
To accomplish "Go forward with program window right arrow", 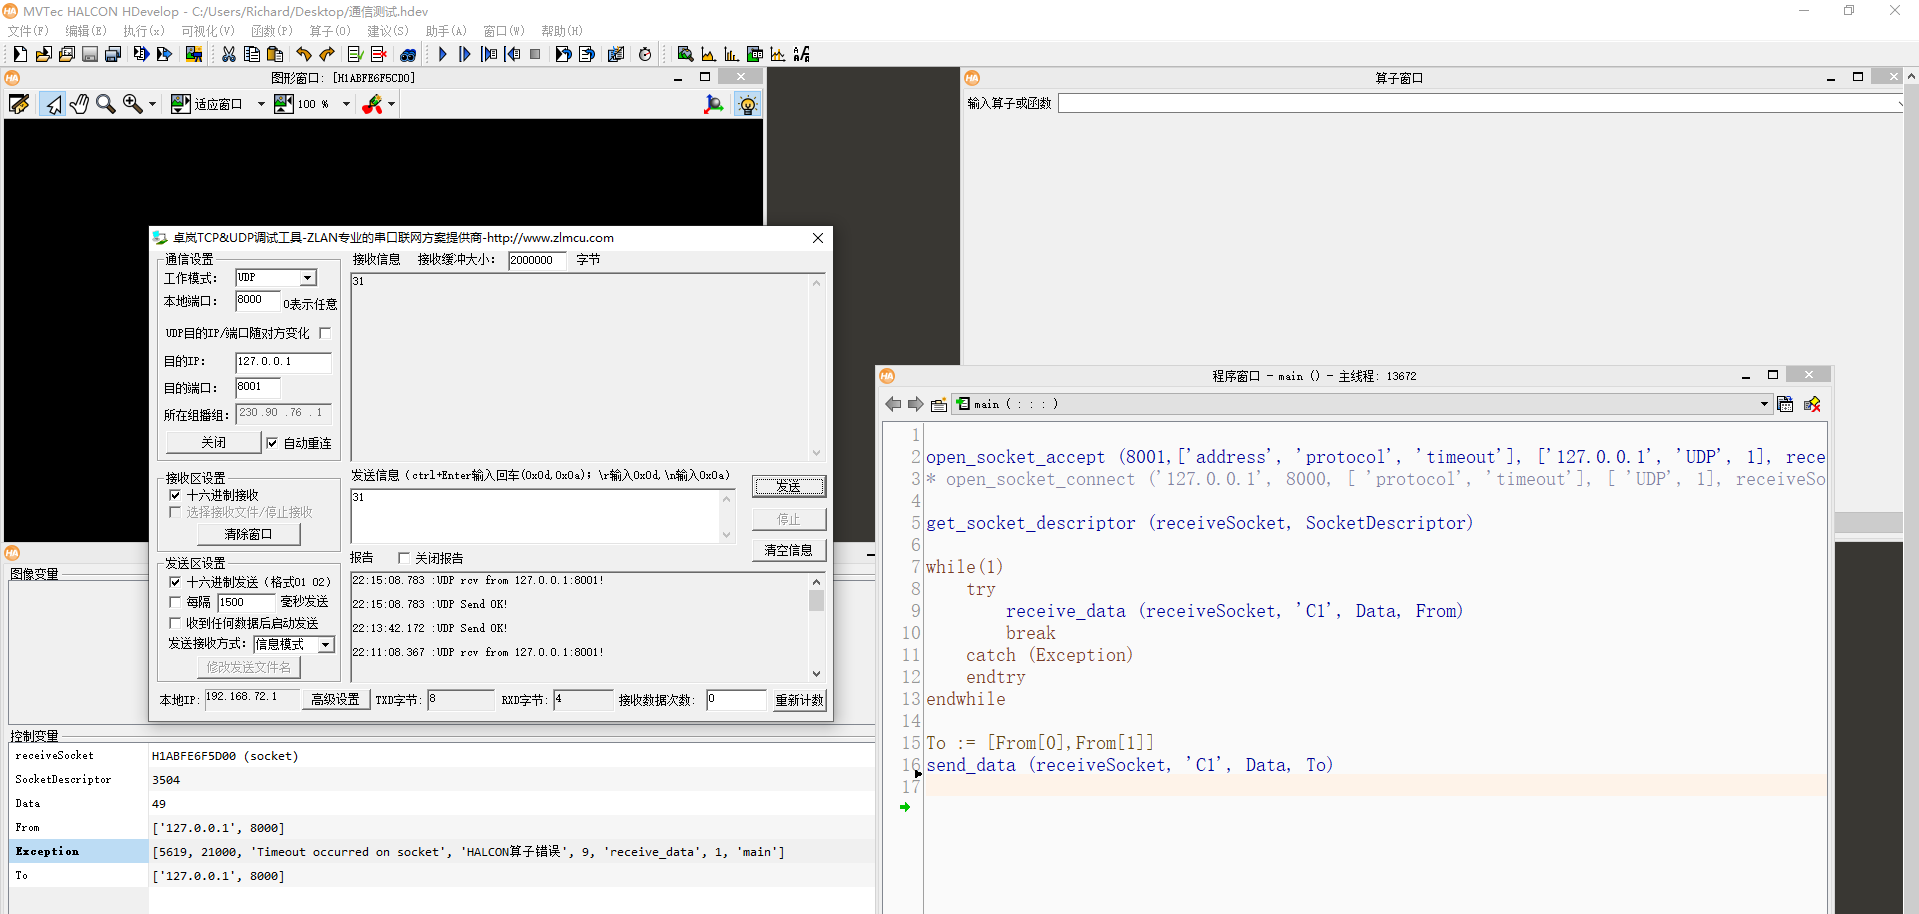I will click(x=915, y=404).
